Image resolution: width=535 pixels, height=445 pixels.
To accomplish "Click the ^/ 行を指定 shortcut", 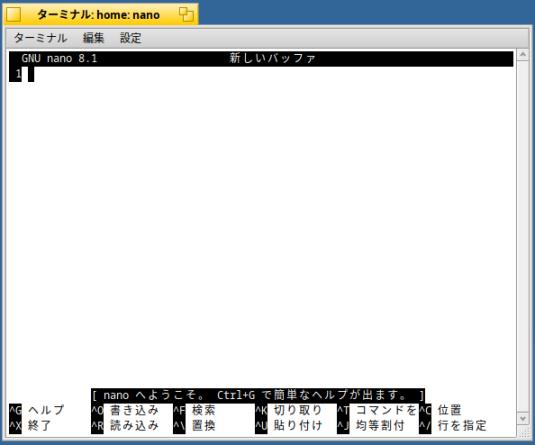I will pyautogui.click(x=453, y=426).
